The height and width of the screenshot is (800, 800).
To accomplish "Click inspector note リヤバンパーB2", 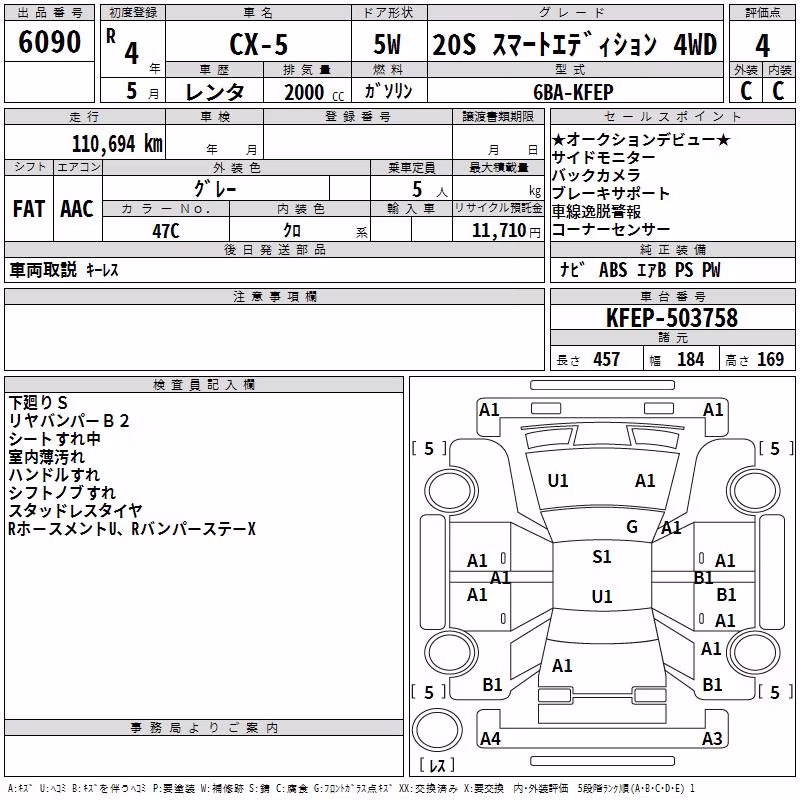I will pos(69,421).
